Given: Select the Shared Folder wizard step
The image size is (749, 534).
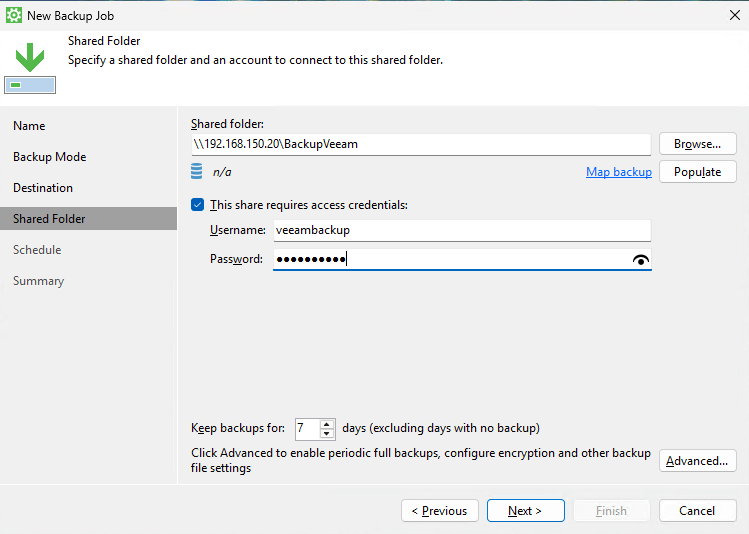Looking at the screenshot, I should click(49, 219).
